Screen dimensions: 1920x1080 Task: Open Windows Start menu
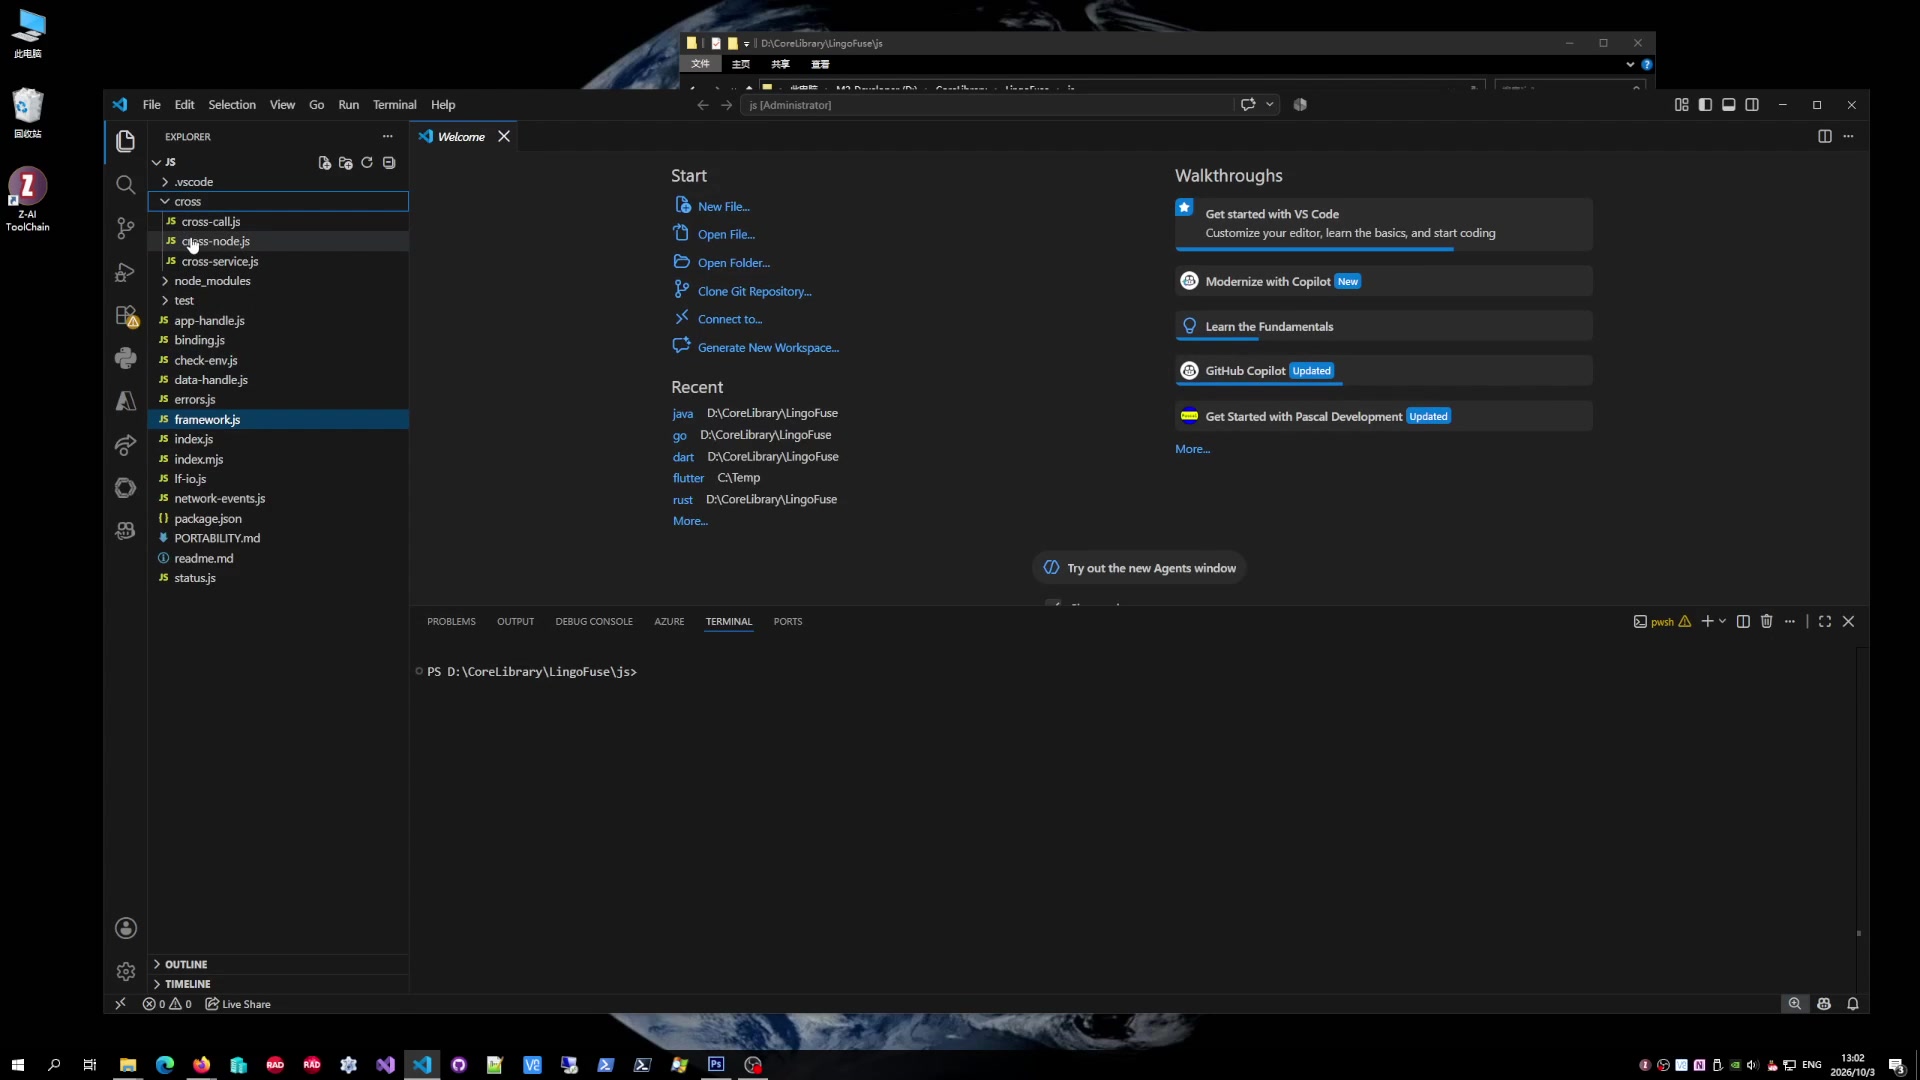[17, 1064]
